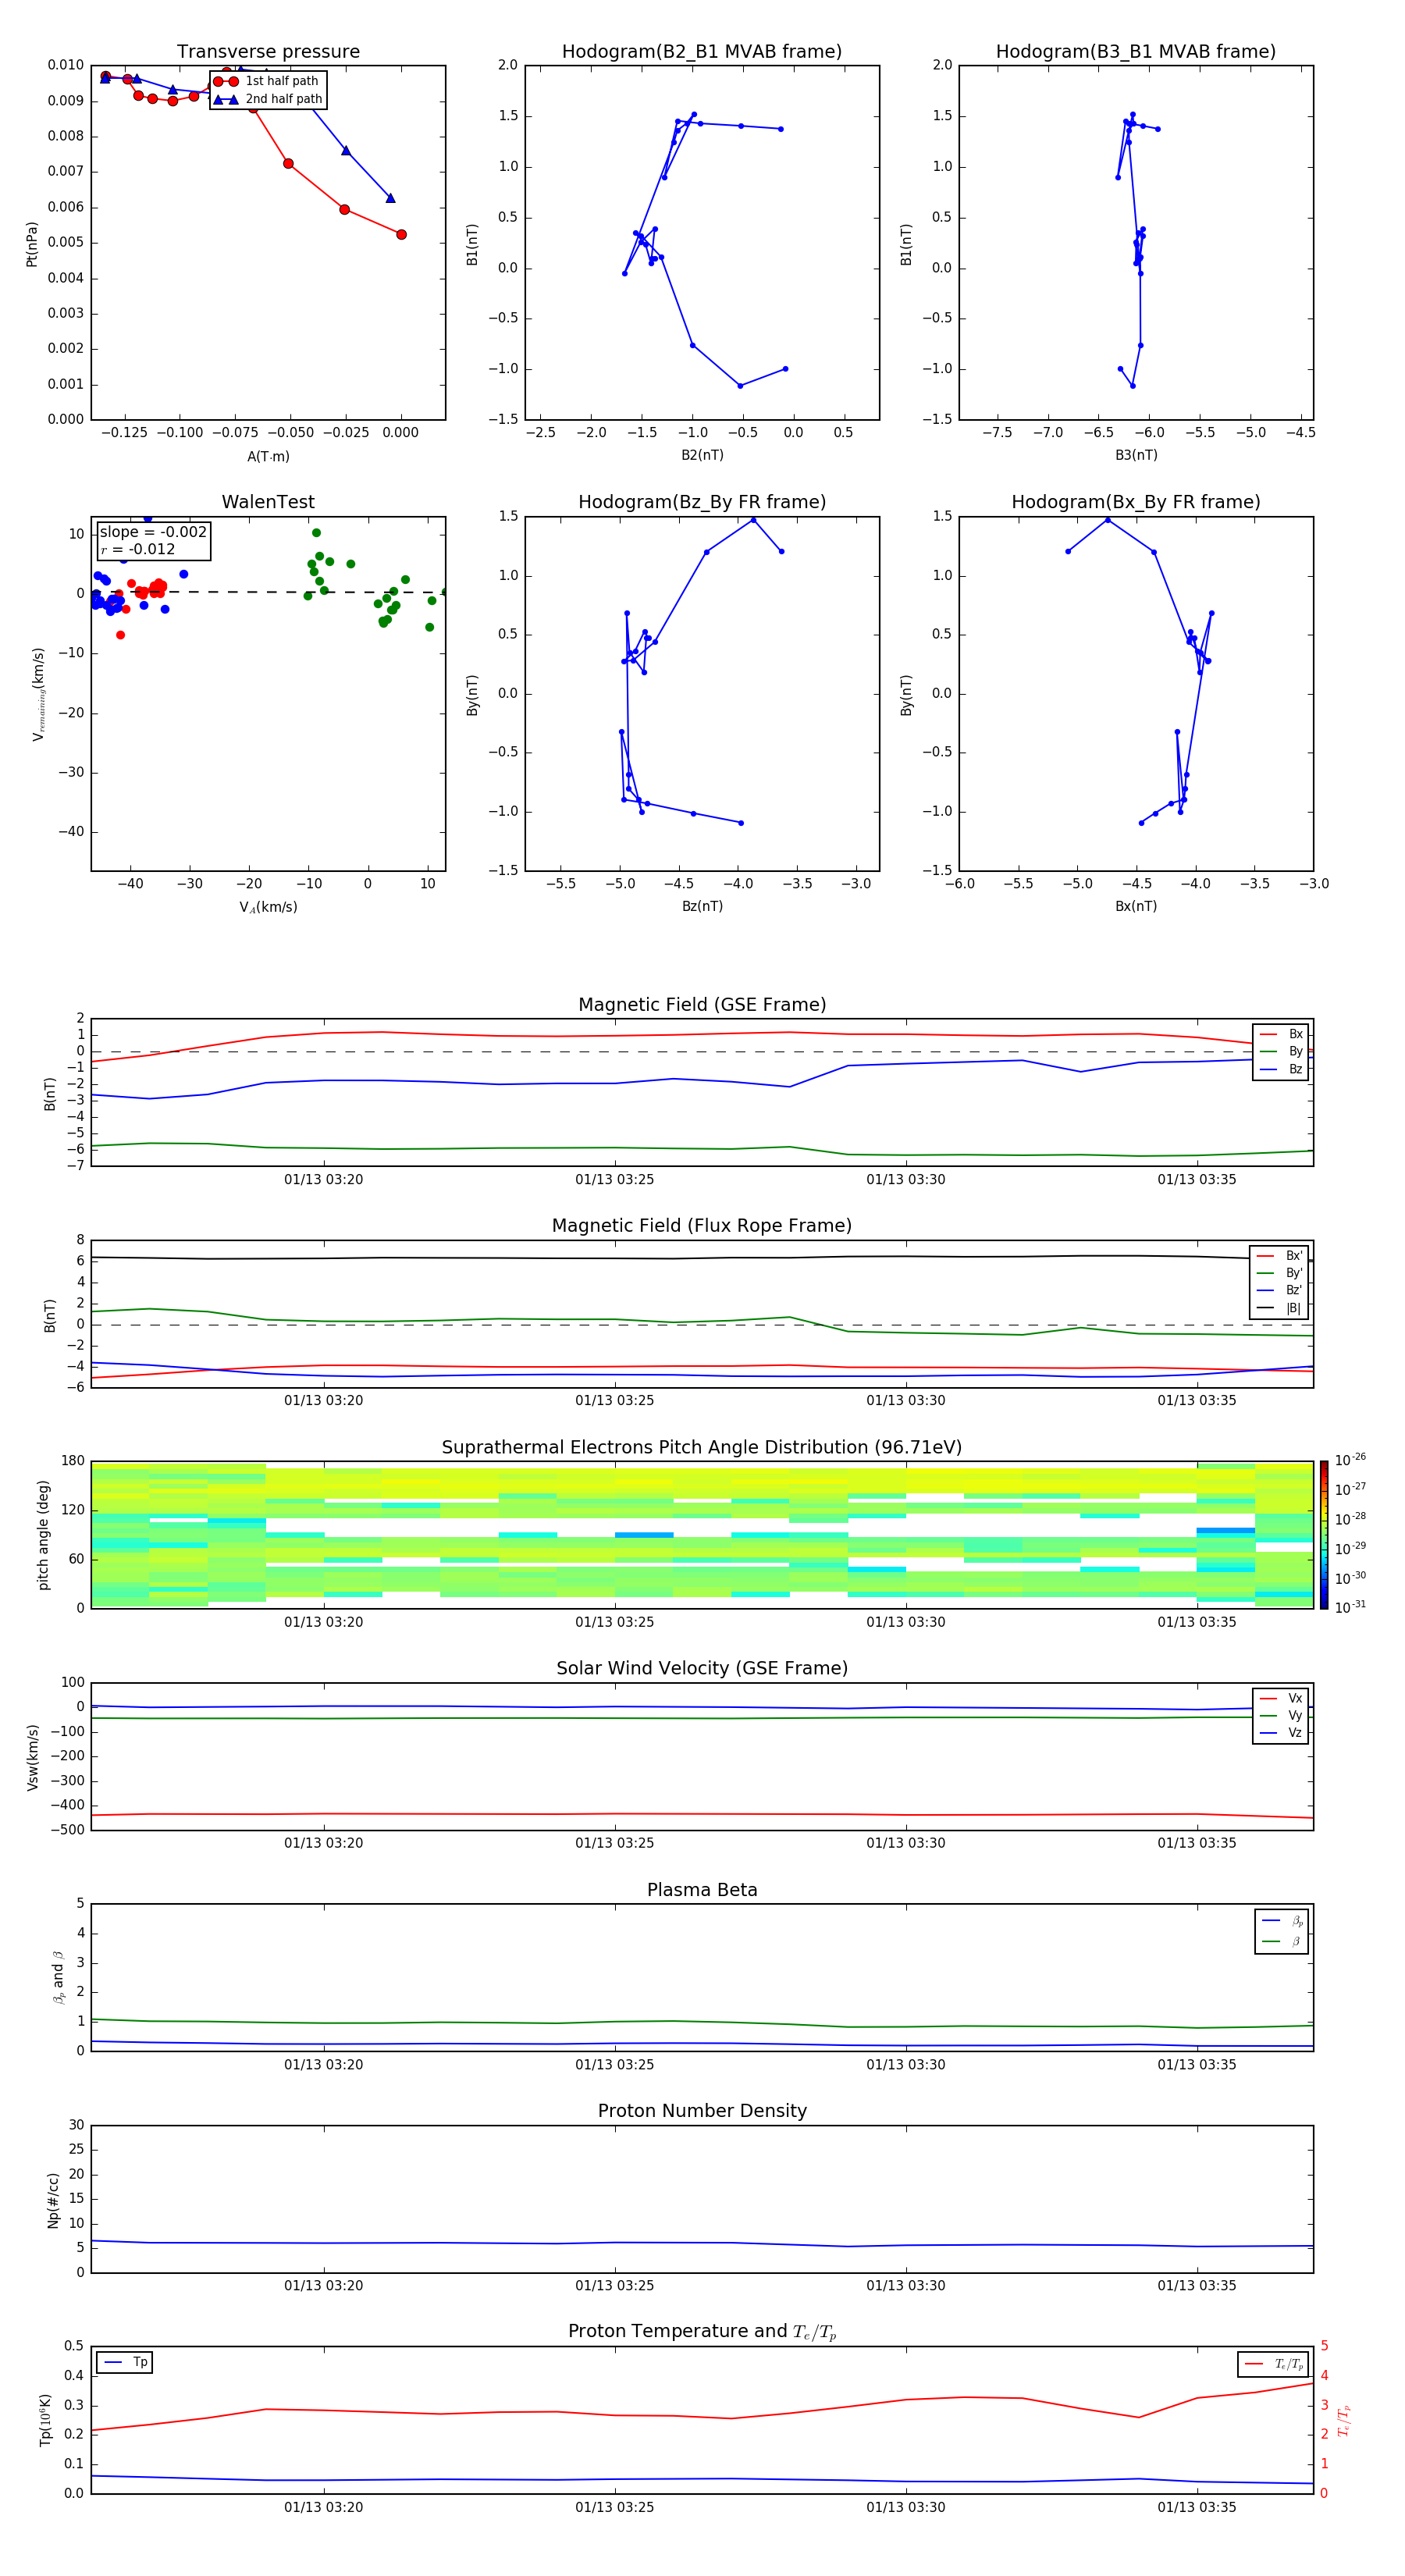Click the 'Vz' legend entry in velocity plot
This screenshot has height=2576, width=1405.
(1281, 1733)
